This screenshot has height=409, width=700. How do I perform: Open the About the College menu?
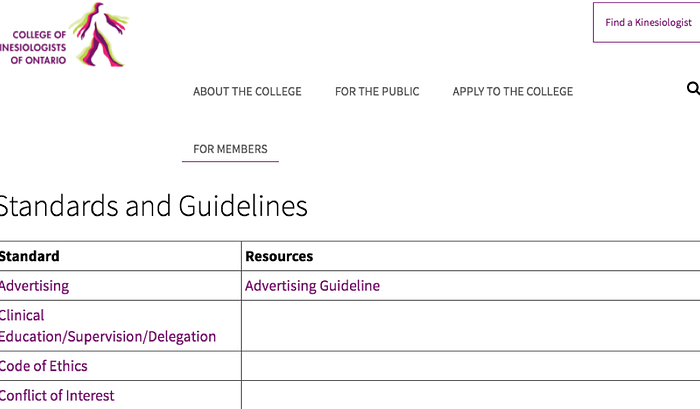(x=247, y=92)
